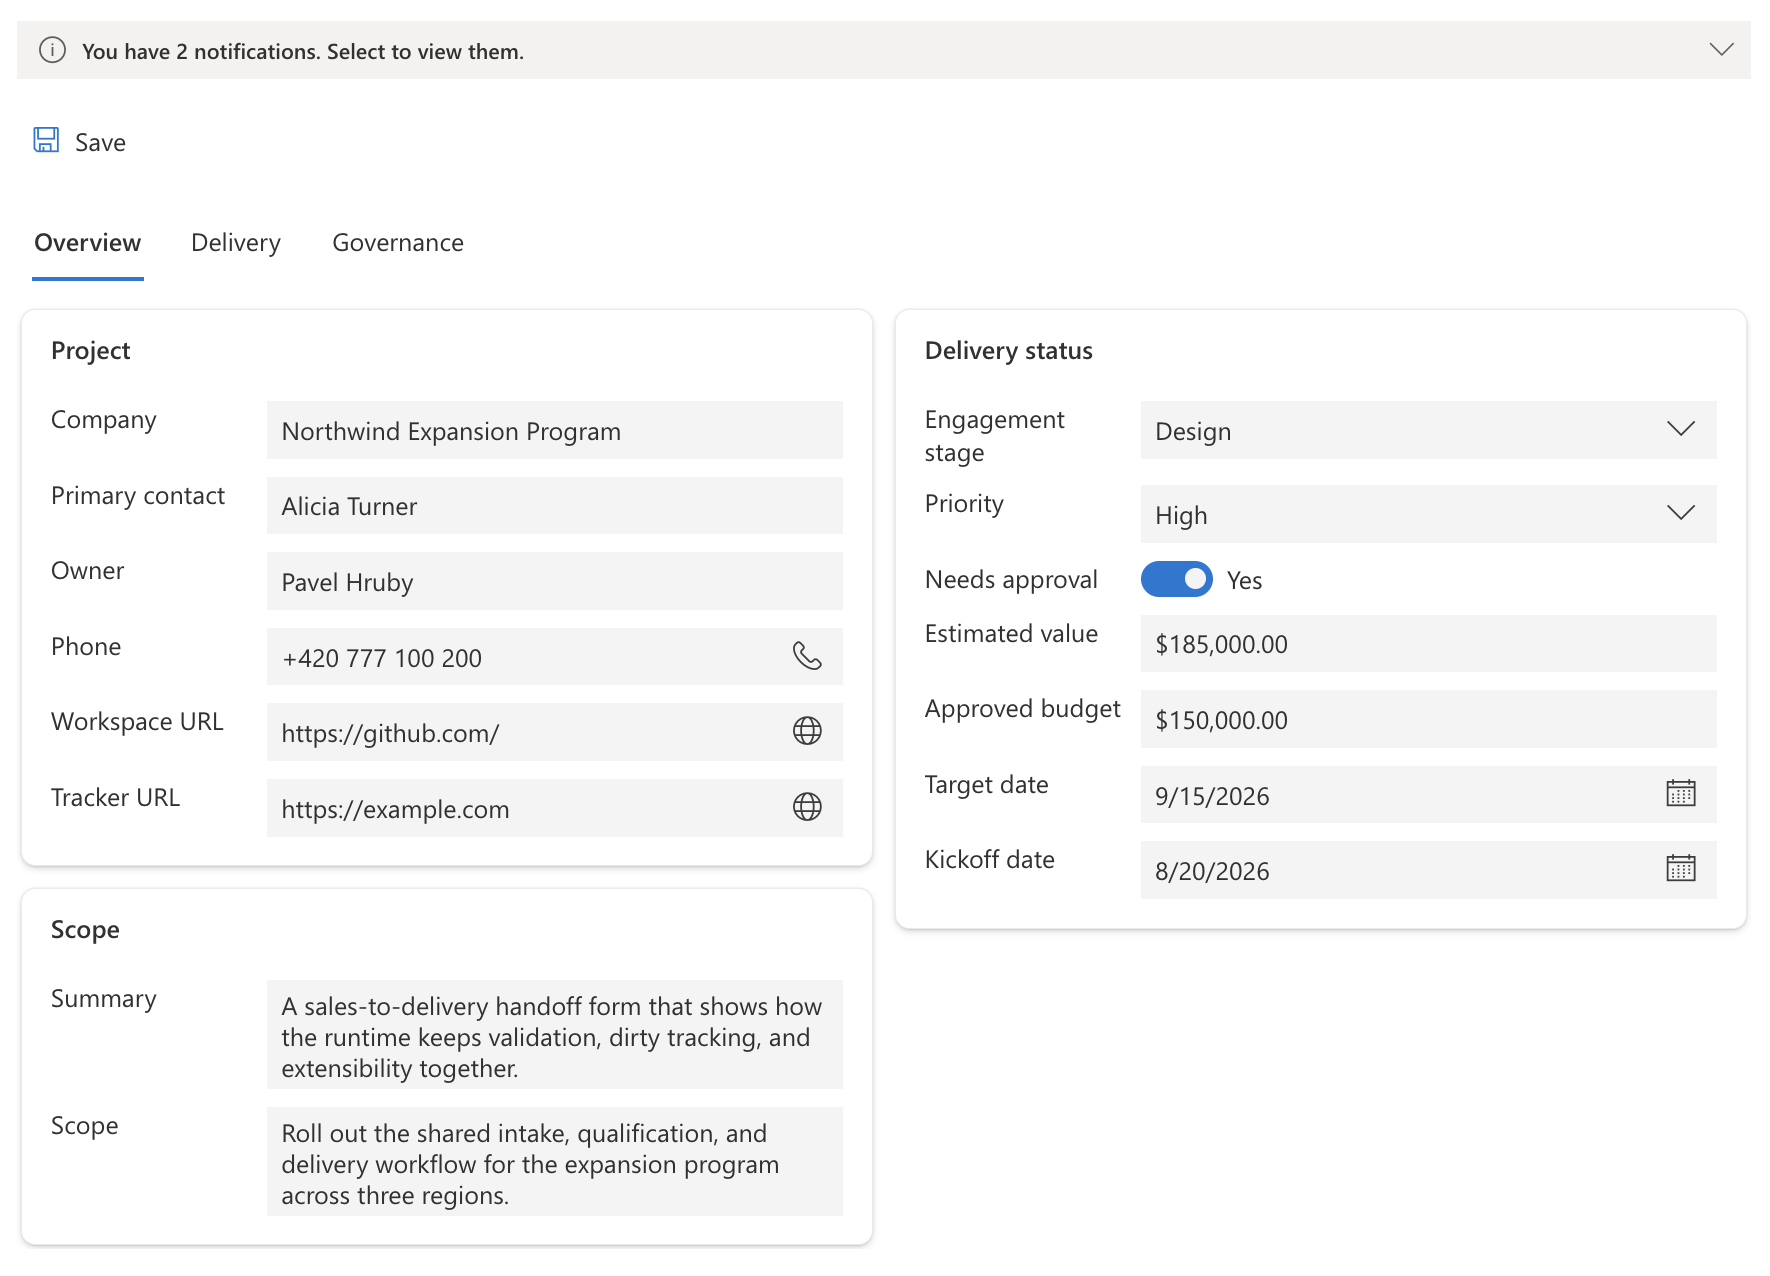
Task: Click the Save floppy disk icon
Action: point(46,140)
